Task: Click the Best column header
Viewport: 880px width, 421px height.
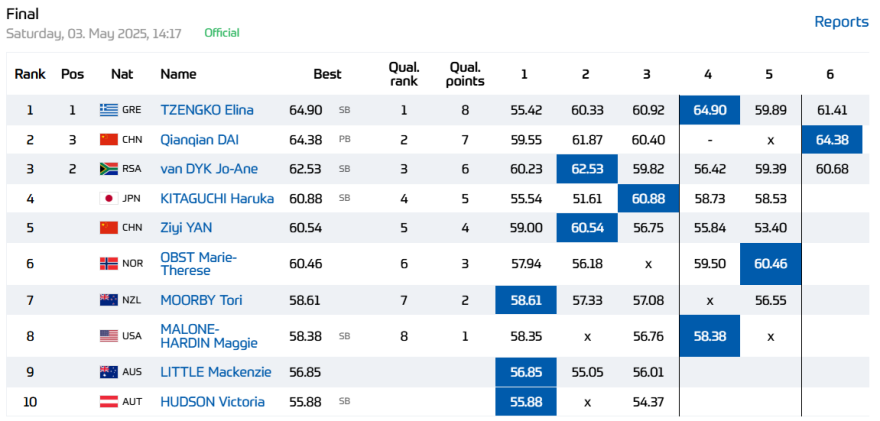Action: pos(327,74)
